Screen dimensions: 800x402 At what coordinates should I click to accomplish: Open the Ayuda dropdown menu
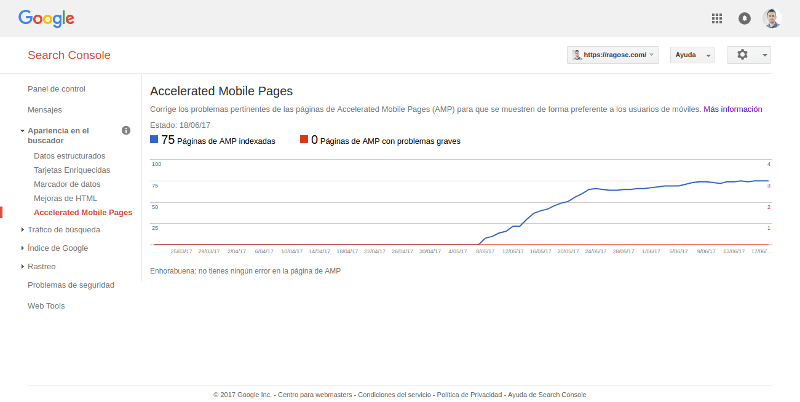click(x=692, y=55)
